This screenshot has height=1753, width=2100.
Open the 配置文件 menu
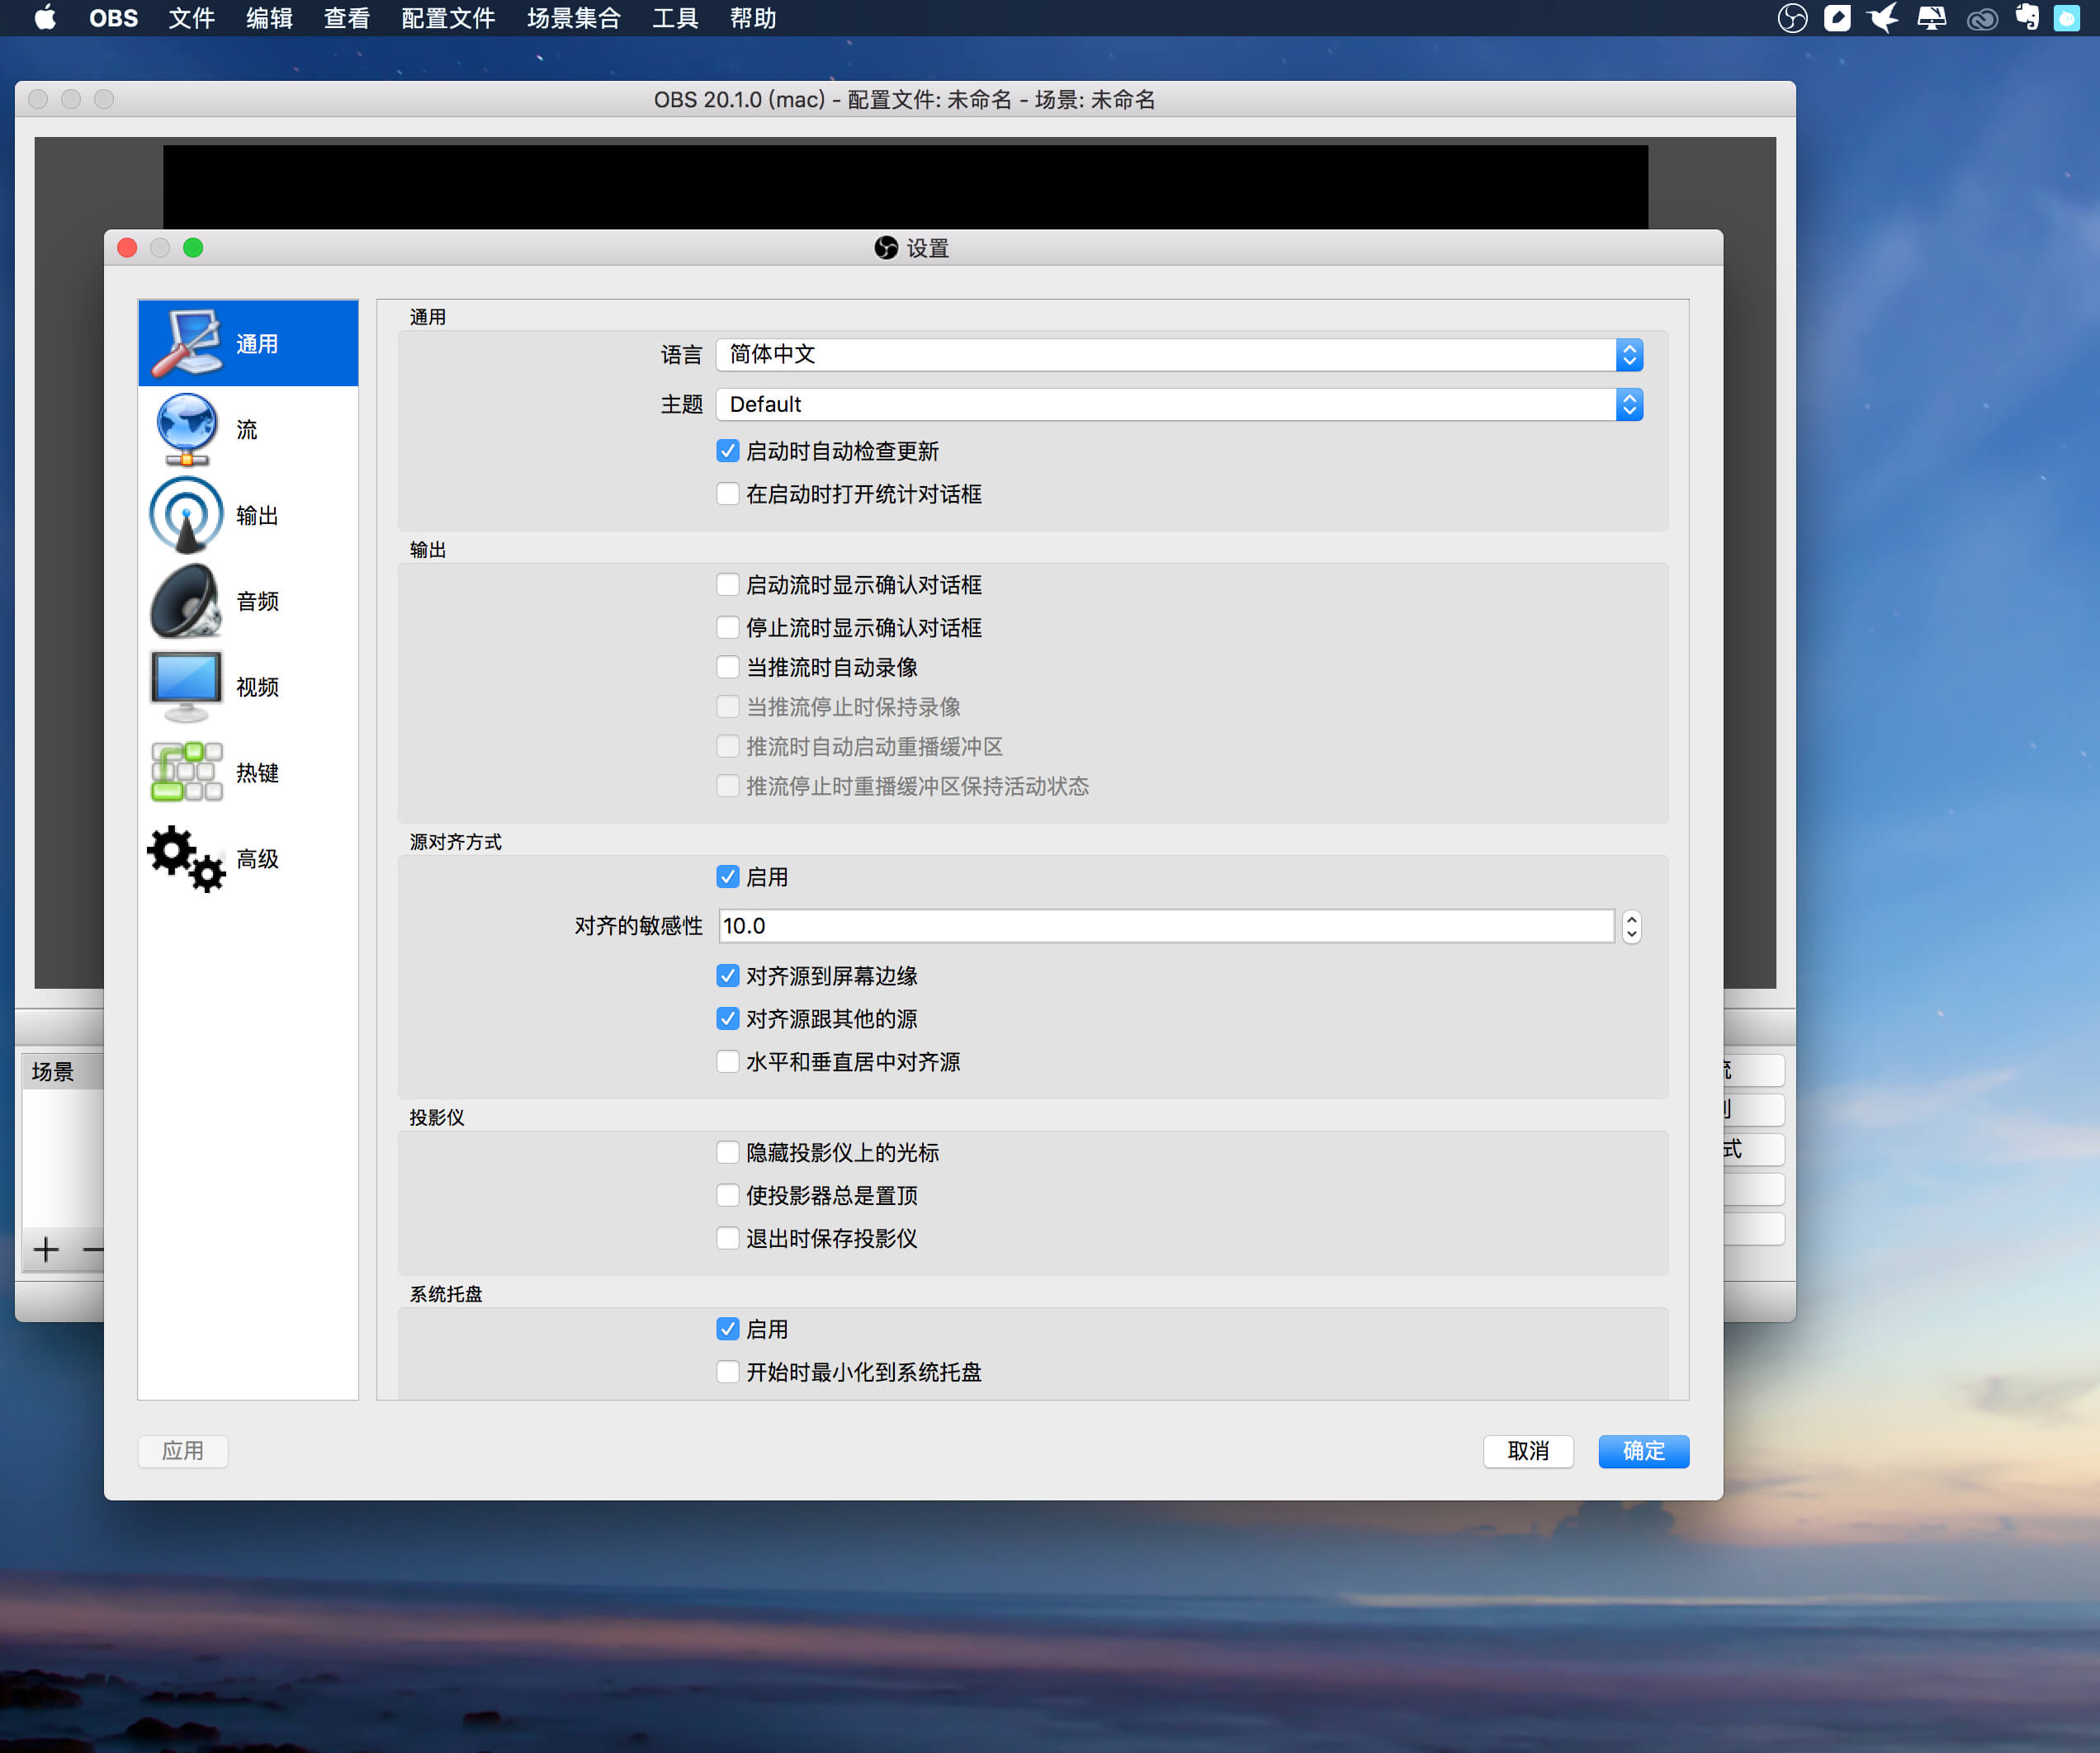[448, 18]
